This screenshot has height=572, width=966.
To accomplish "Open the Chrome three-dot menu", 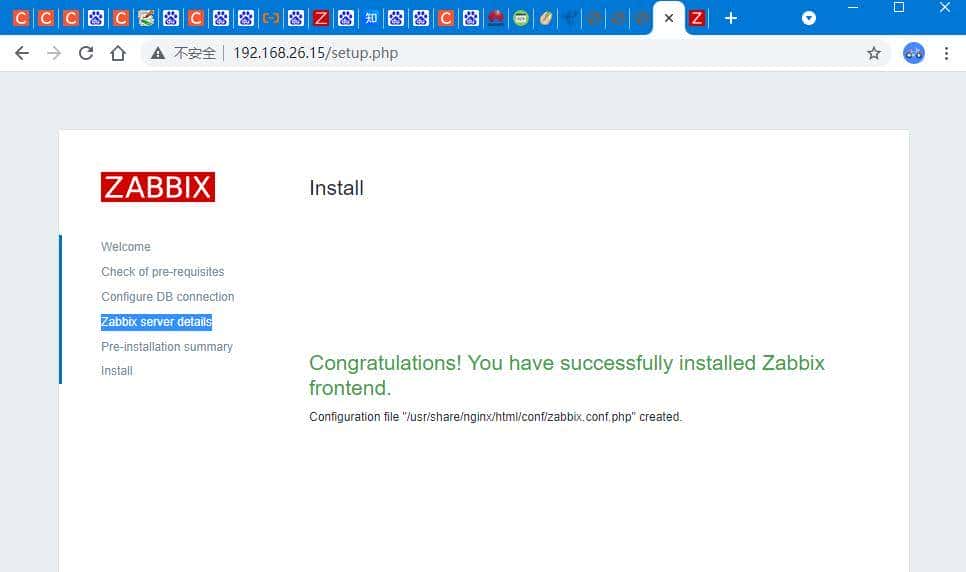I will tap(946, 53).
